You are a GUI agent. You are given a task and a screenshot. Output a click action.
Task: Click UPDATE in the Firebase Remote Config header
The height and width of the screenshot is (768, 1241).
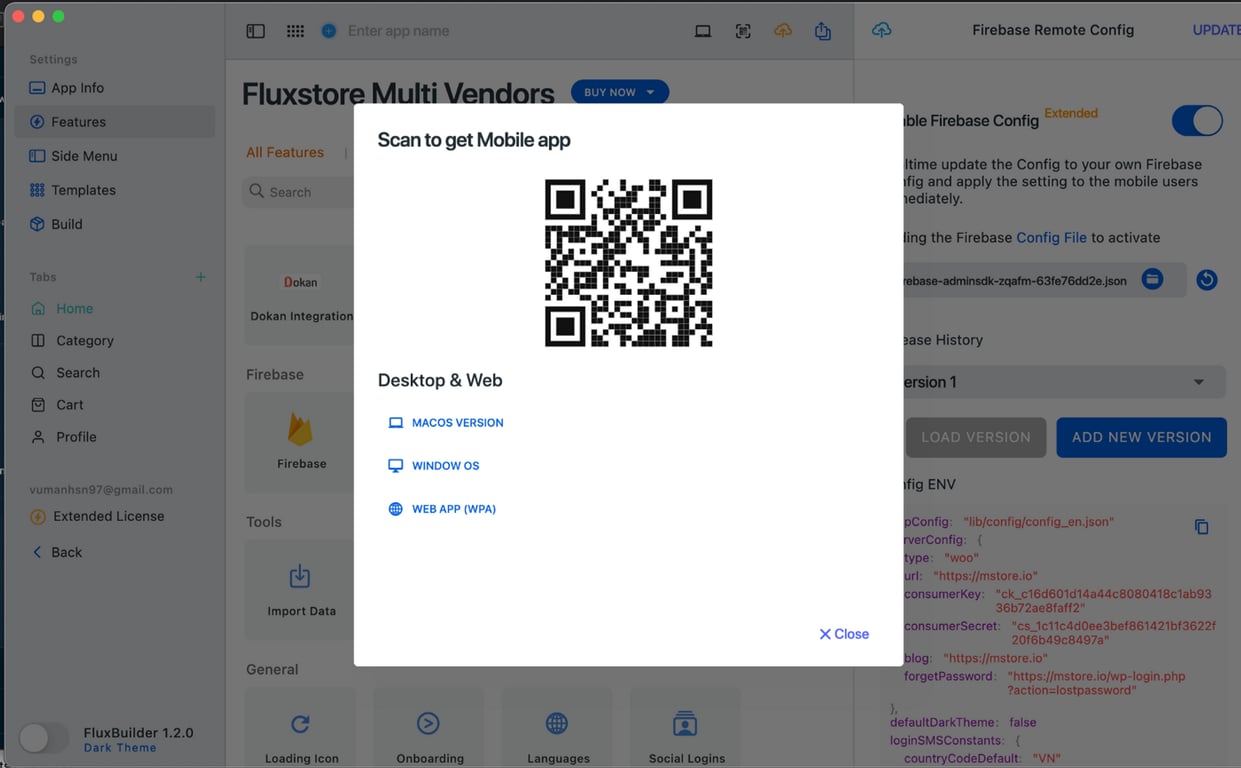[x=1216, y=30]
